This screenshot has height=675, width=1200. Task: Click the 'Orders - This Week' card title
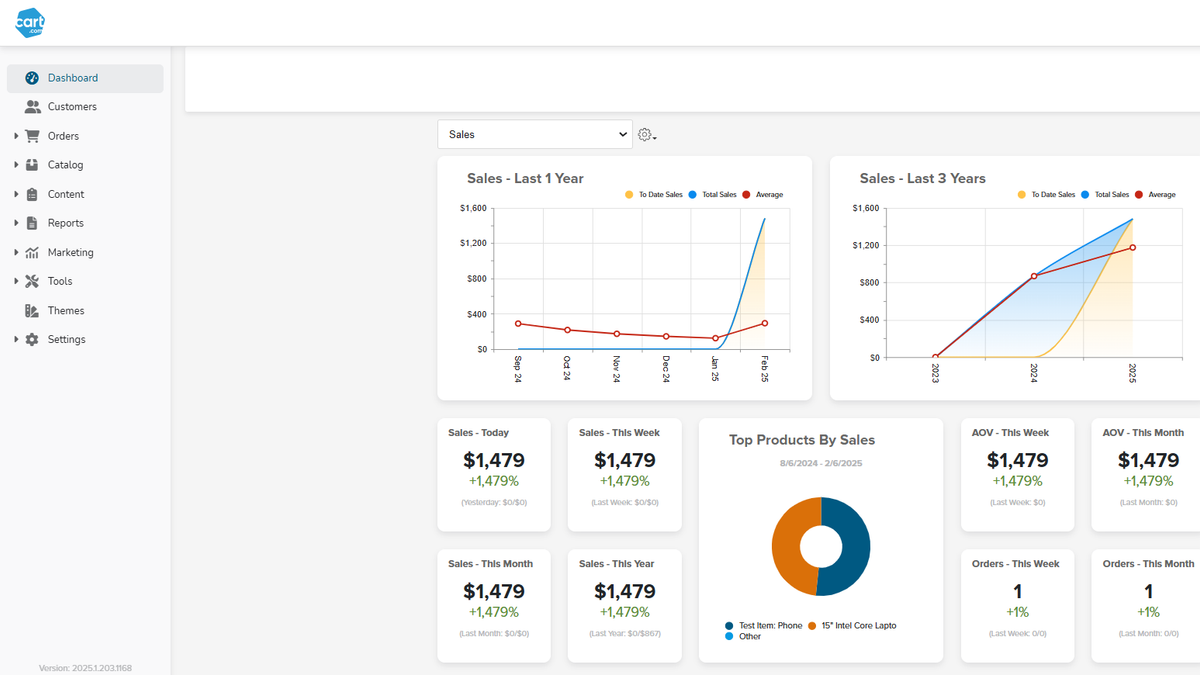coord(1015,564)
